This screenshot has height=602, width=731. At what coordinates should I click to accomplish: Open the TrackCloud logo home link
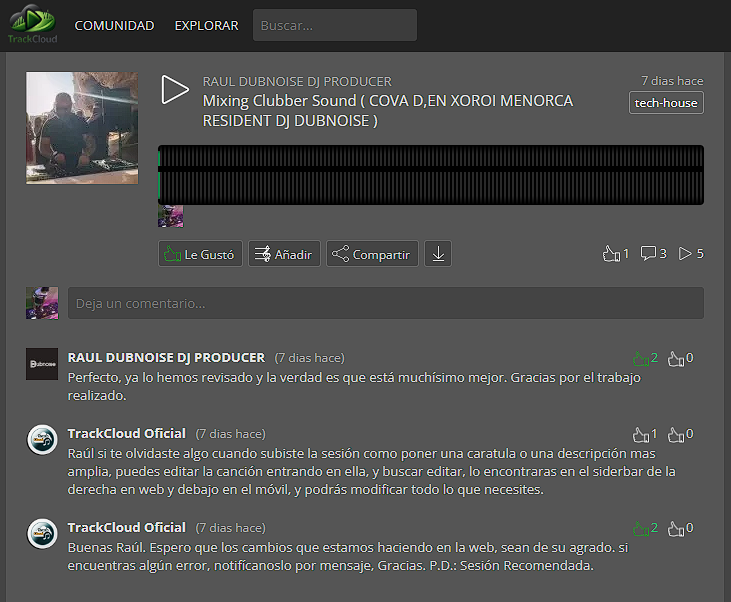pos(32,24)
